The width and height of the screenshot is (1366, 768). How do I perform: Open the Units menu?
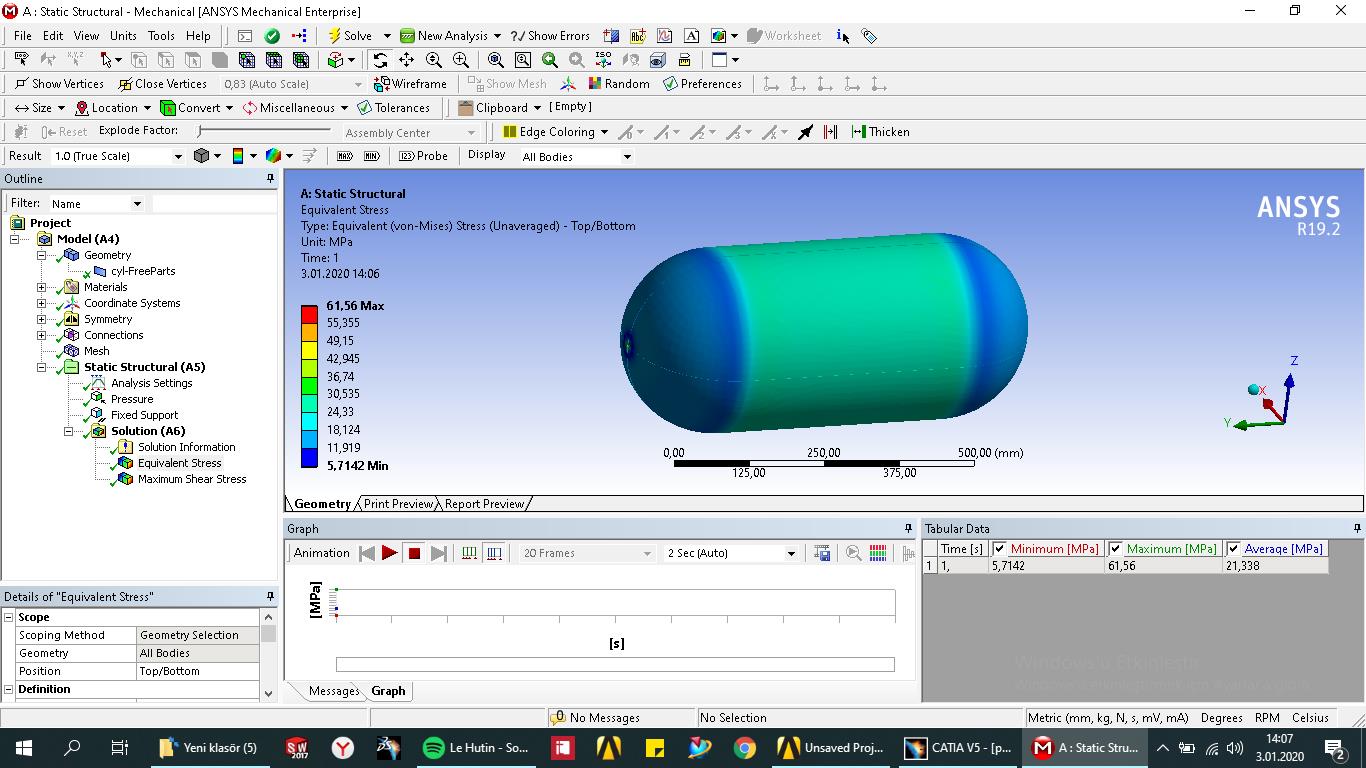pyautogui.click(x=123, y=35)
